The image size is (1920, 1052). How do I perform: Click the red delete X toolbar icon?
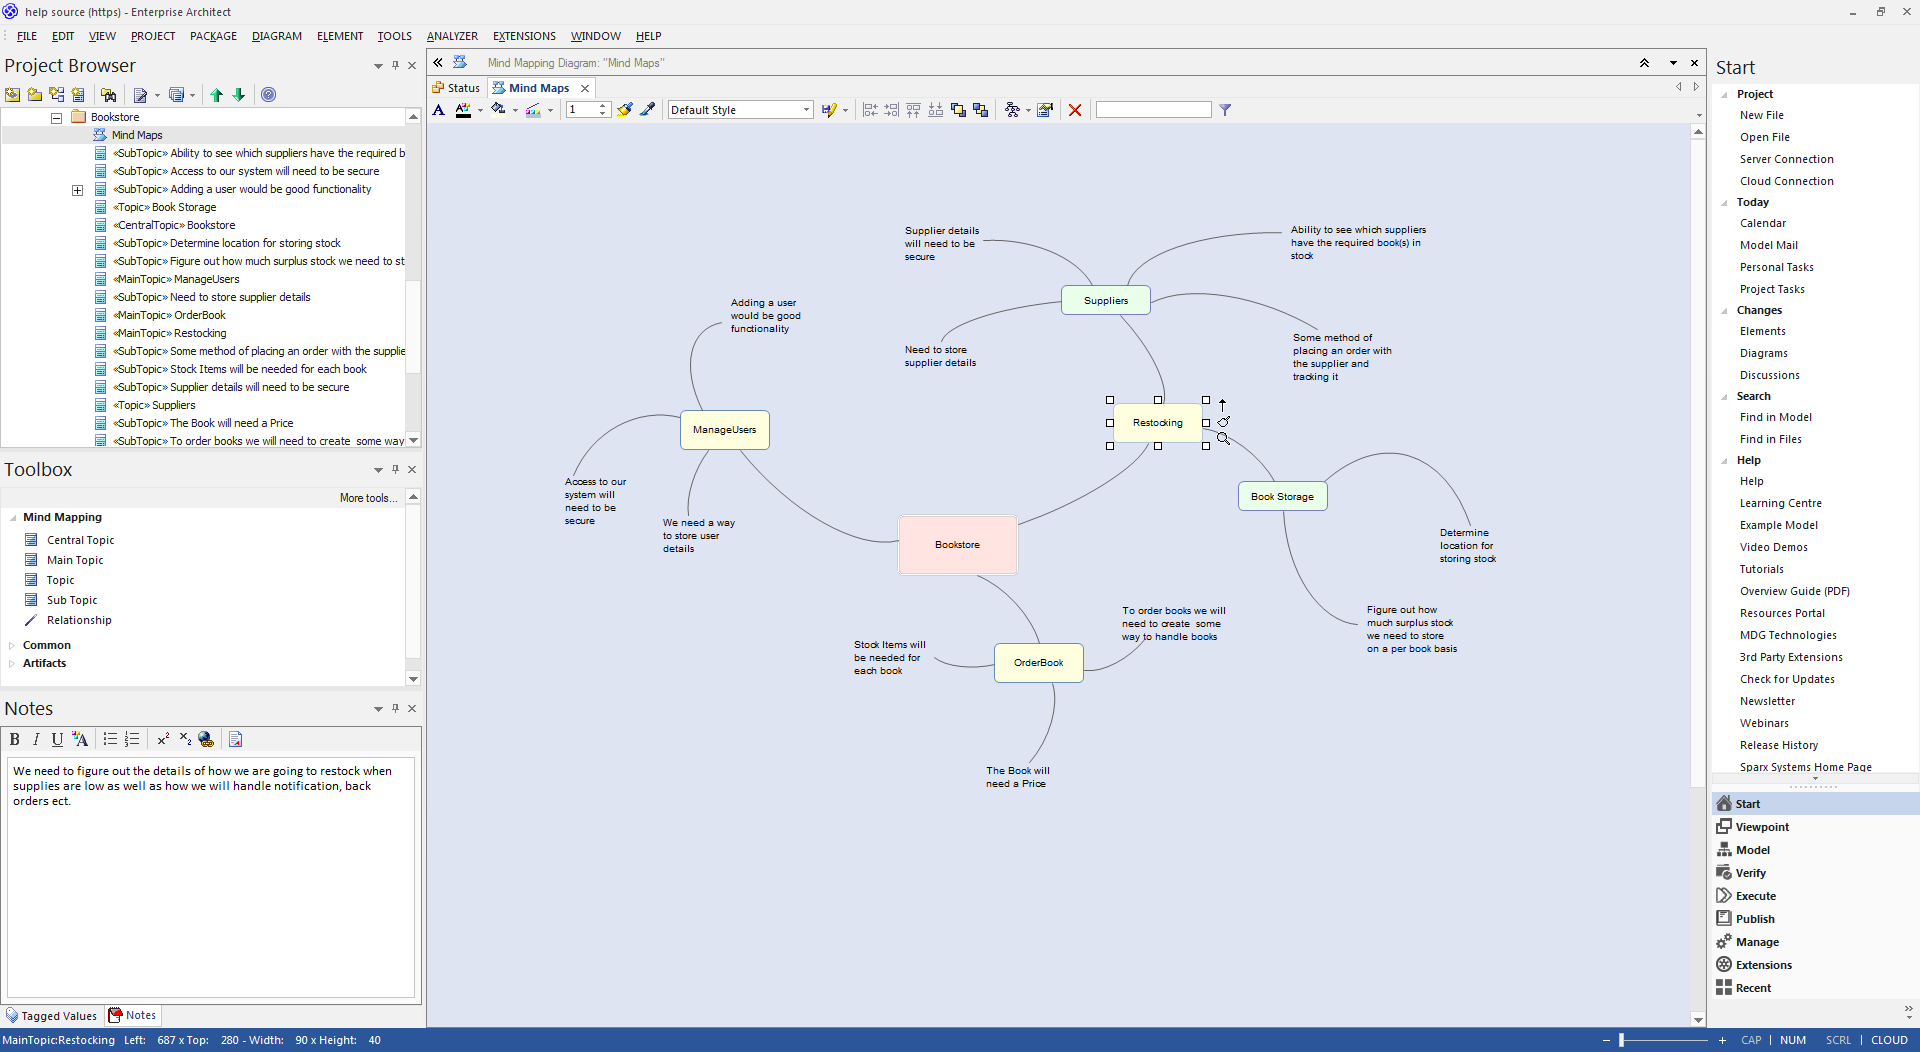click(x=1075, y=110)
